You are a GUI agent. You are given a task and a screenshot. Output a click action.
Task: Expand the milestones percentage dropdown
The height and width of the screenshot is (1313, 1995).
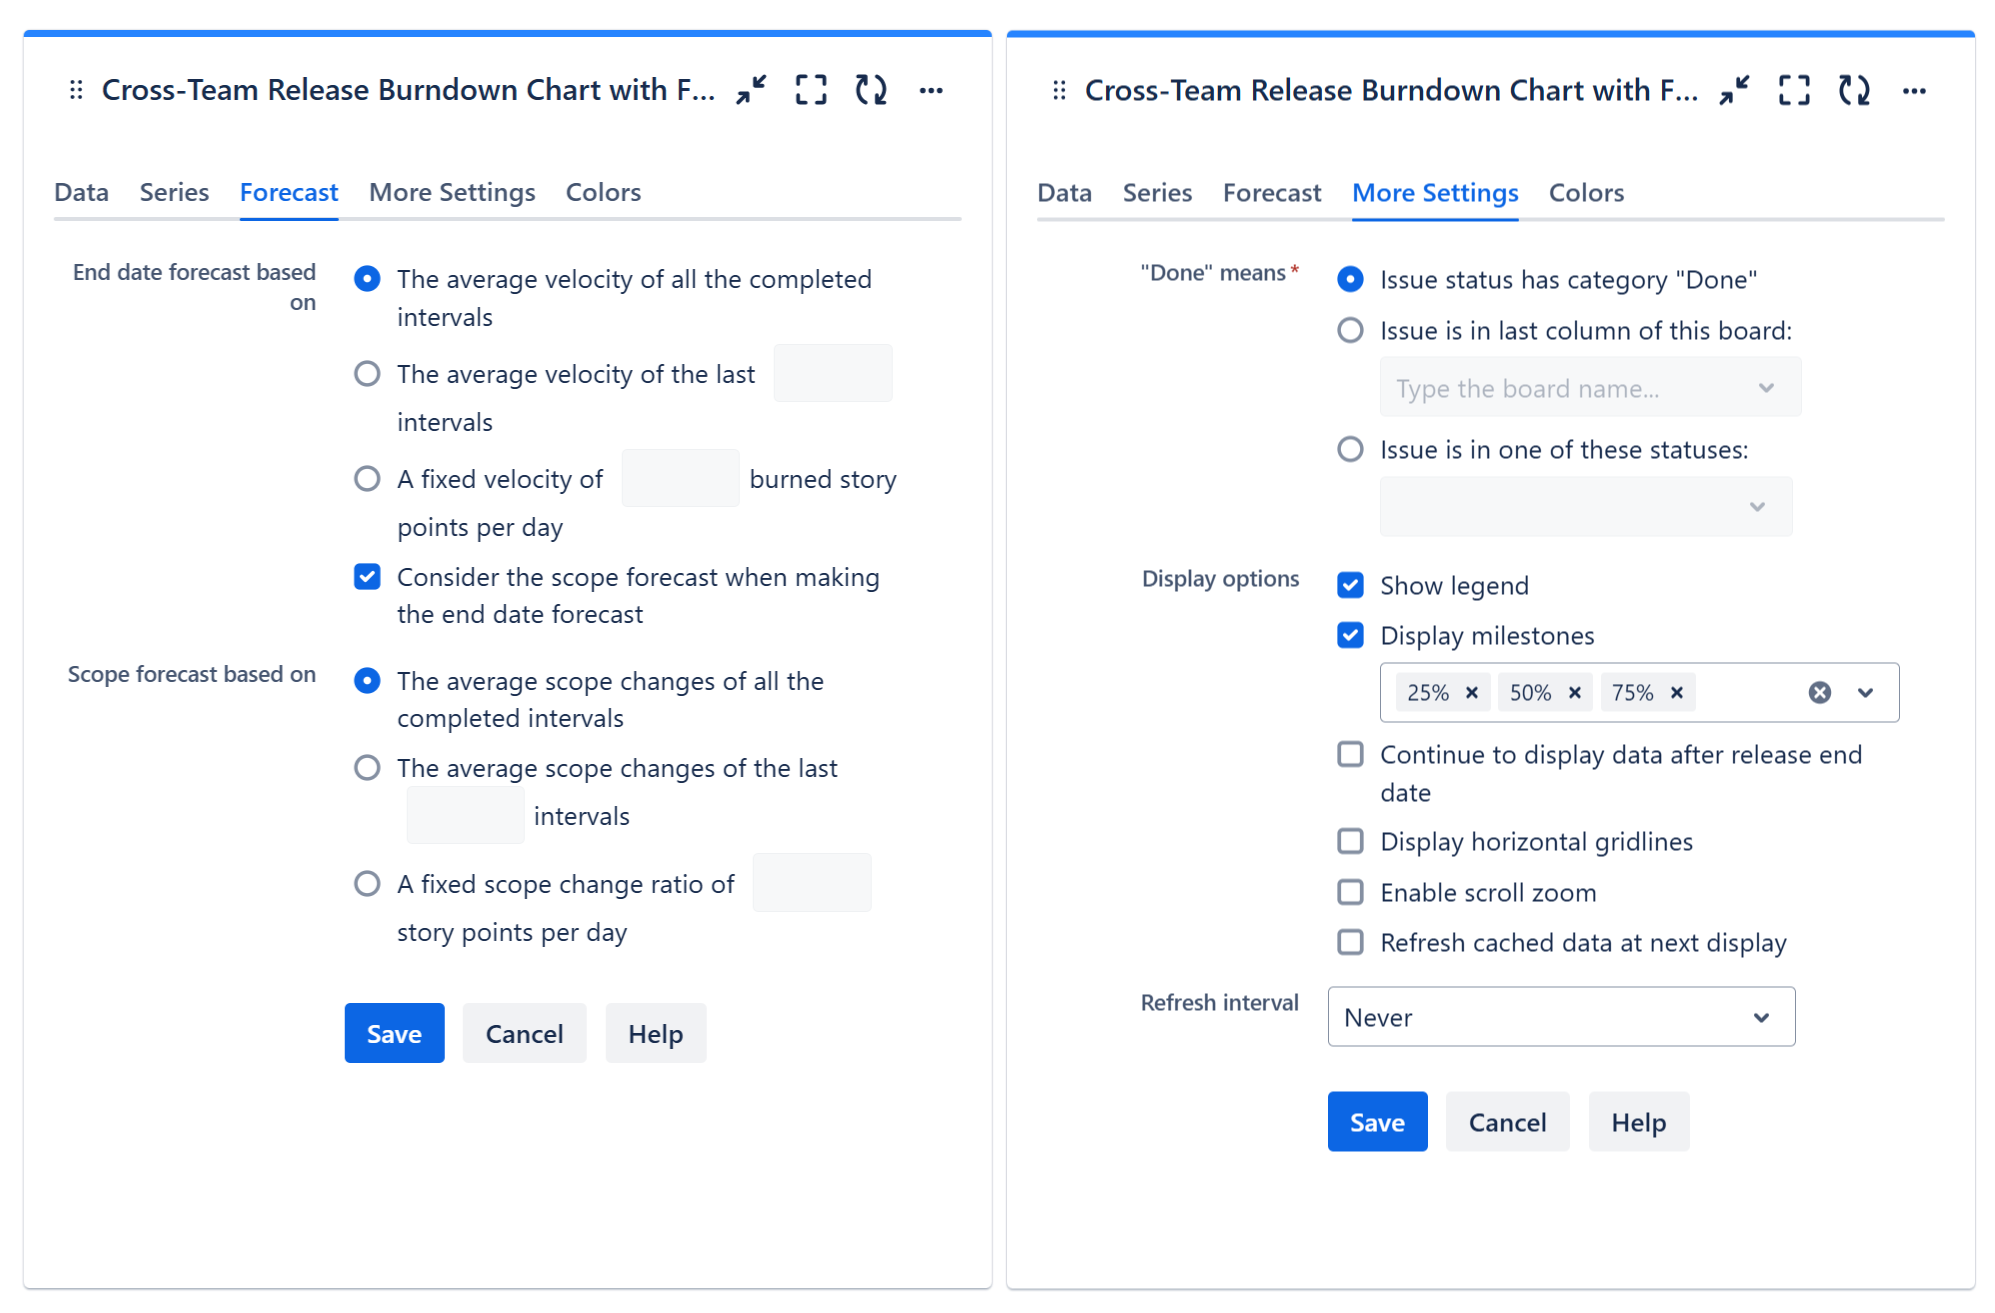[x=1866, y=691]
